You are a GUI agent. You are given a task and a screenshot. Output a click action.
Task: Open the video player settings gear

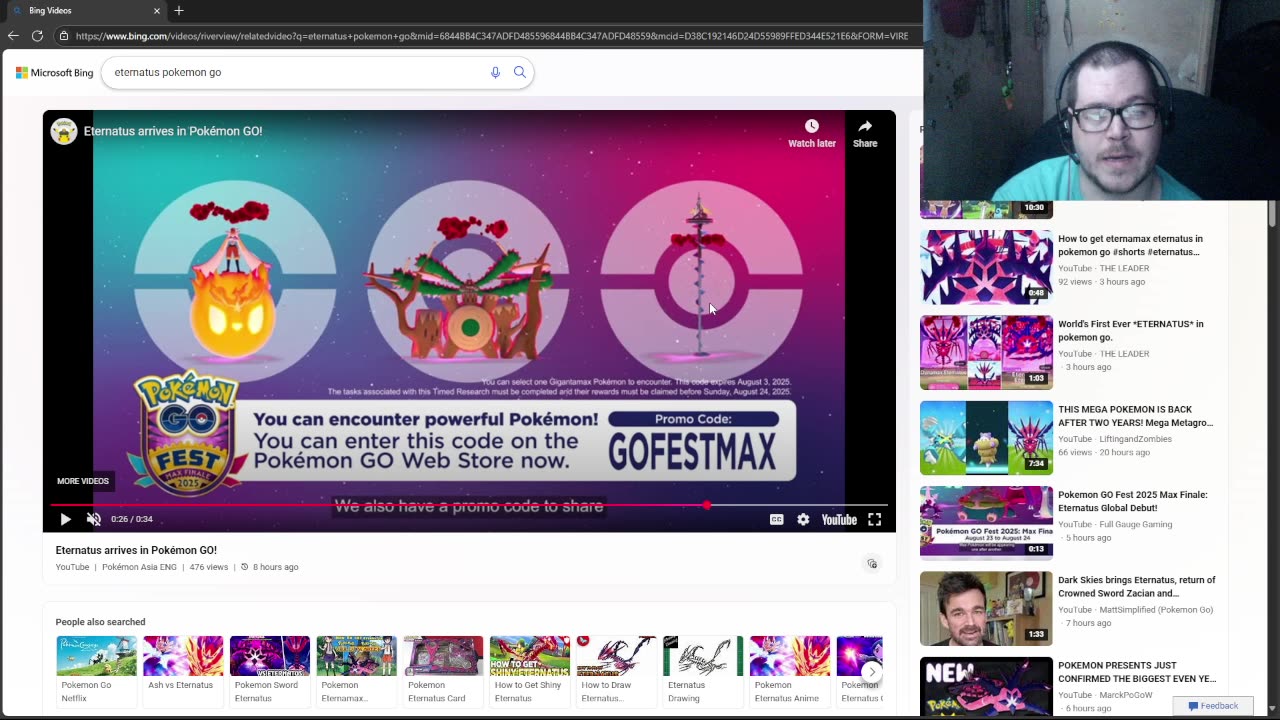(x=803, y=519)
